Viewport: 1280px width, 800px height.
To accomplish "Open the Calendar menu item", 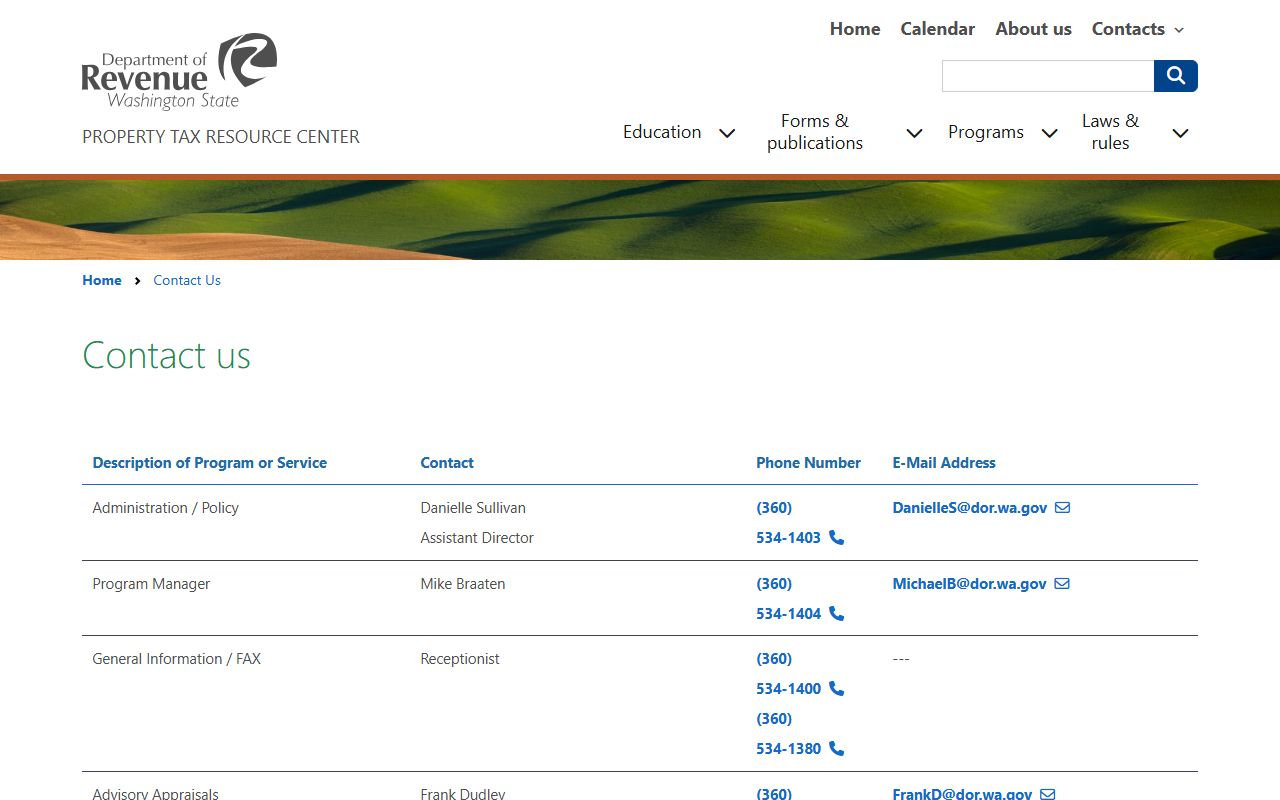I will [x=937, y=29].
